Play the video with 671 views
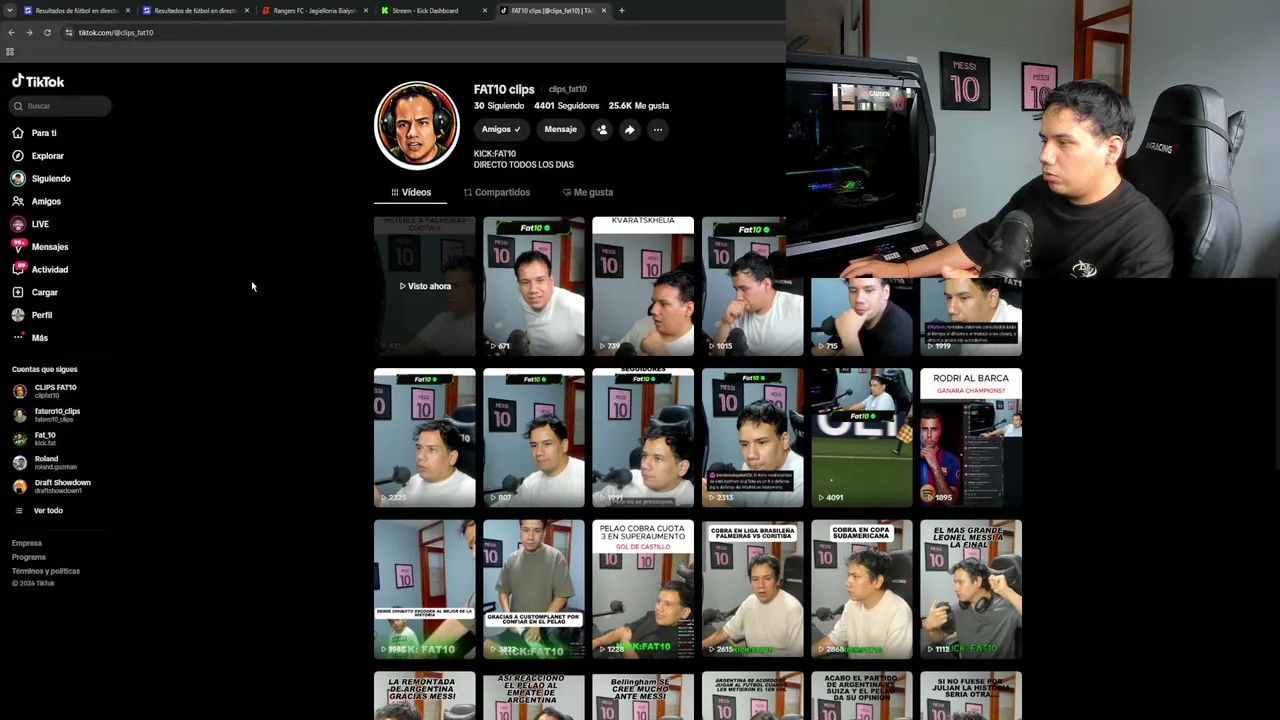The image size is (1280, 720). coord(534,286)
